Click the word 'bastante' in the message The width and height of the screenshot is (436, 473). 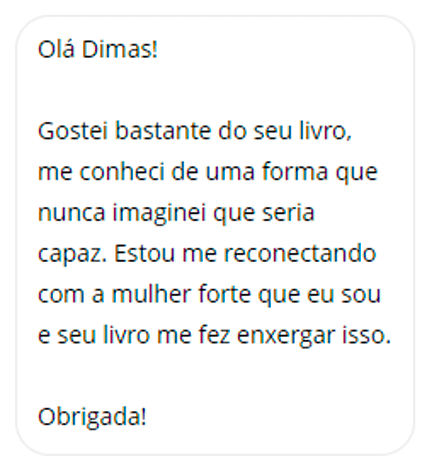(x=163, y=131)
